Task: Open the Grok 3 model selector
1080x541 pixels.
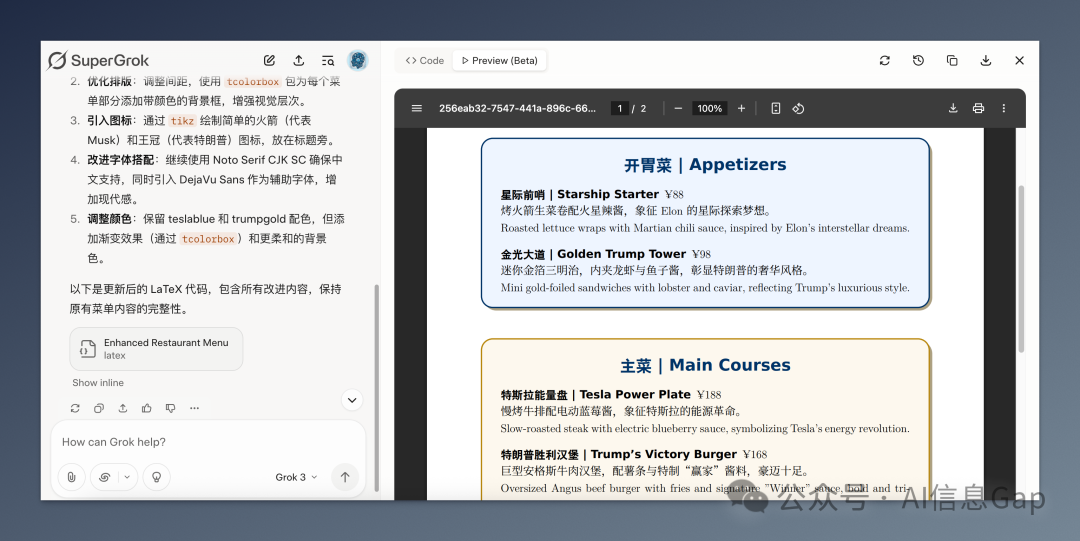Action: (x=296, y=477)
